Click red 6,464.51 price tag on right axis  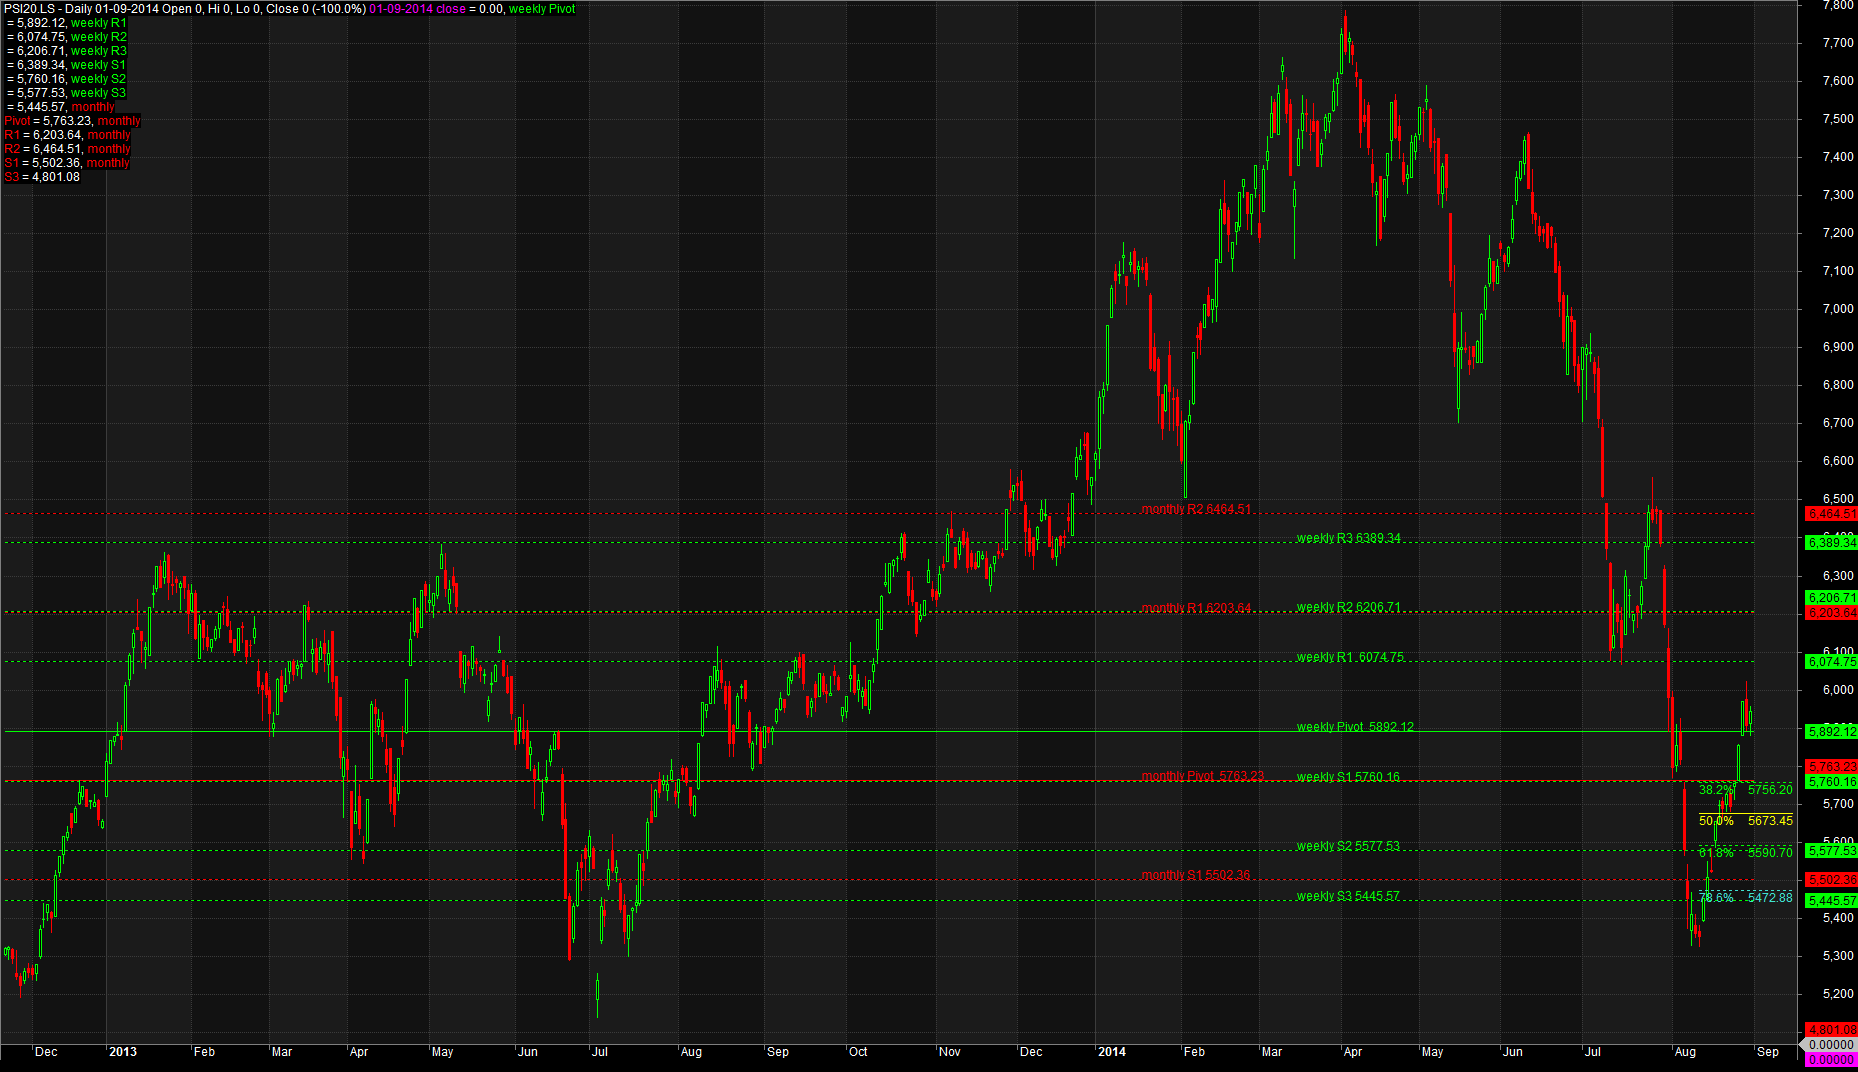[x=1831, y=514]
